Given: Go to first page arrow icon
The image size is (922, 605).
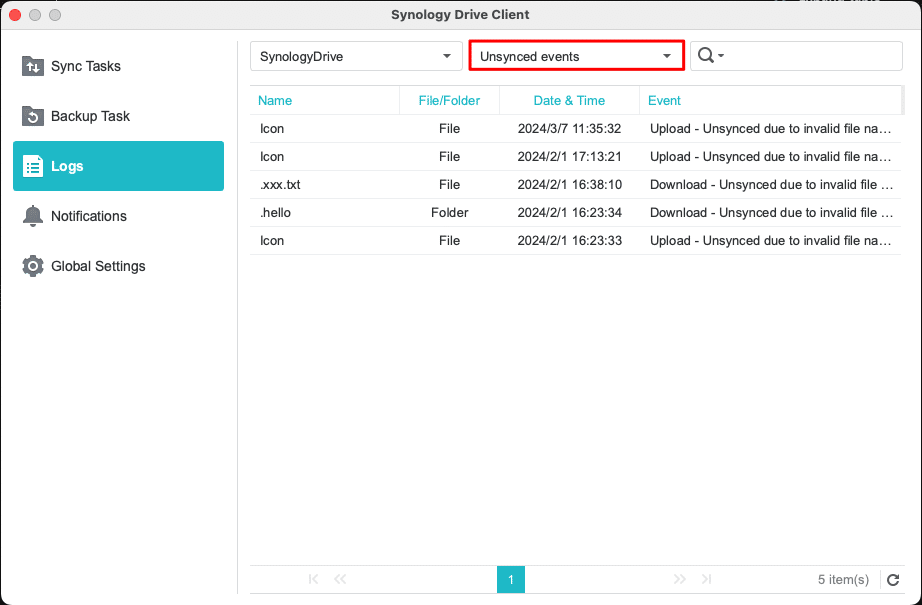Looking at the screenshot, I should (x=313, y=579).
